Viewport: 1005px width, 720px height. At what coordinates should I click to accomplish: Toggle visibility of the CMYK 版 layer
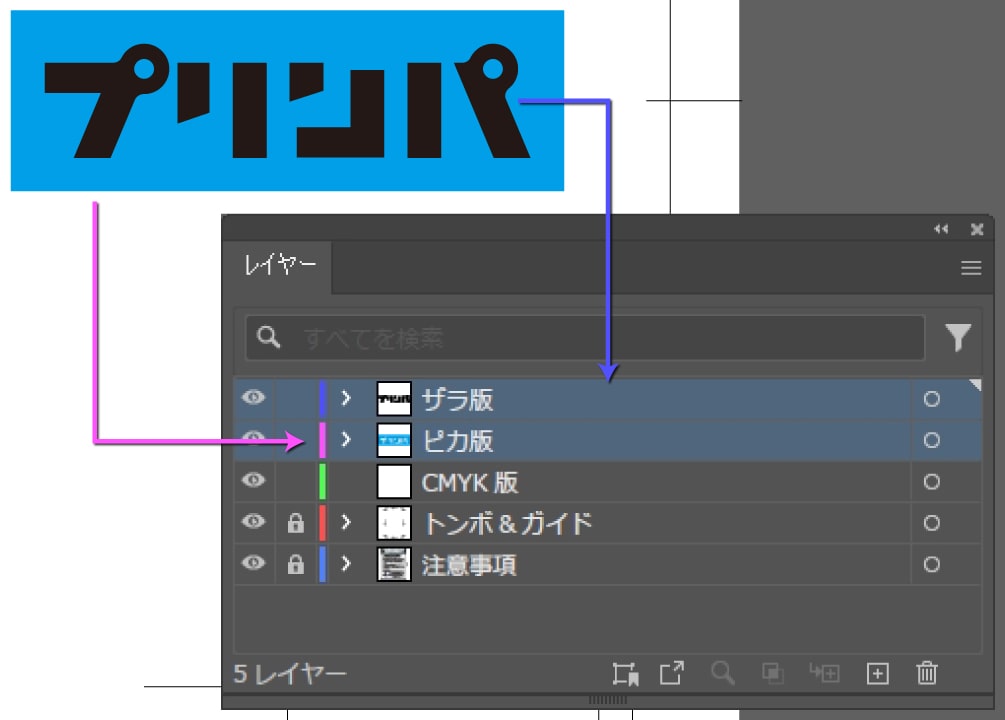coord(254,481)
